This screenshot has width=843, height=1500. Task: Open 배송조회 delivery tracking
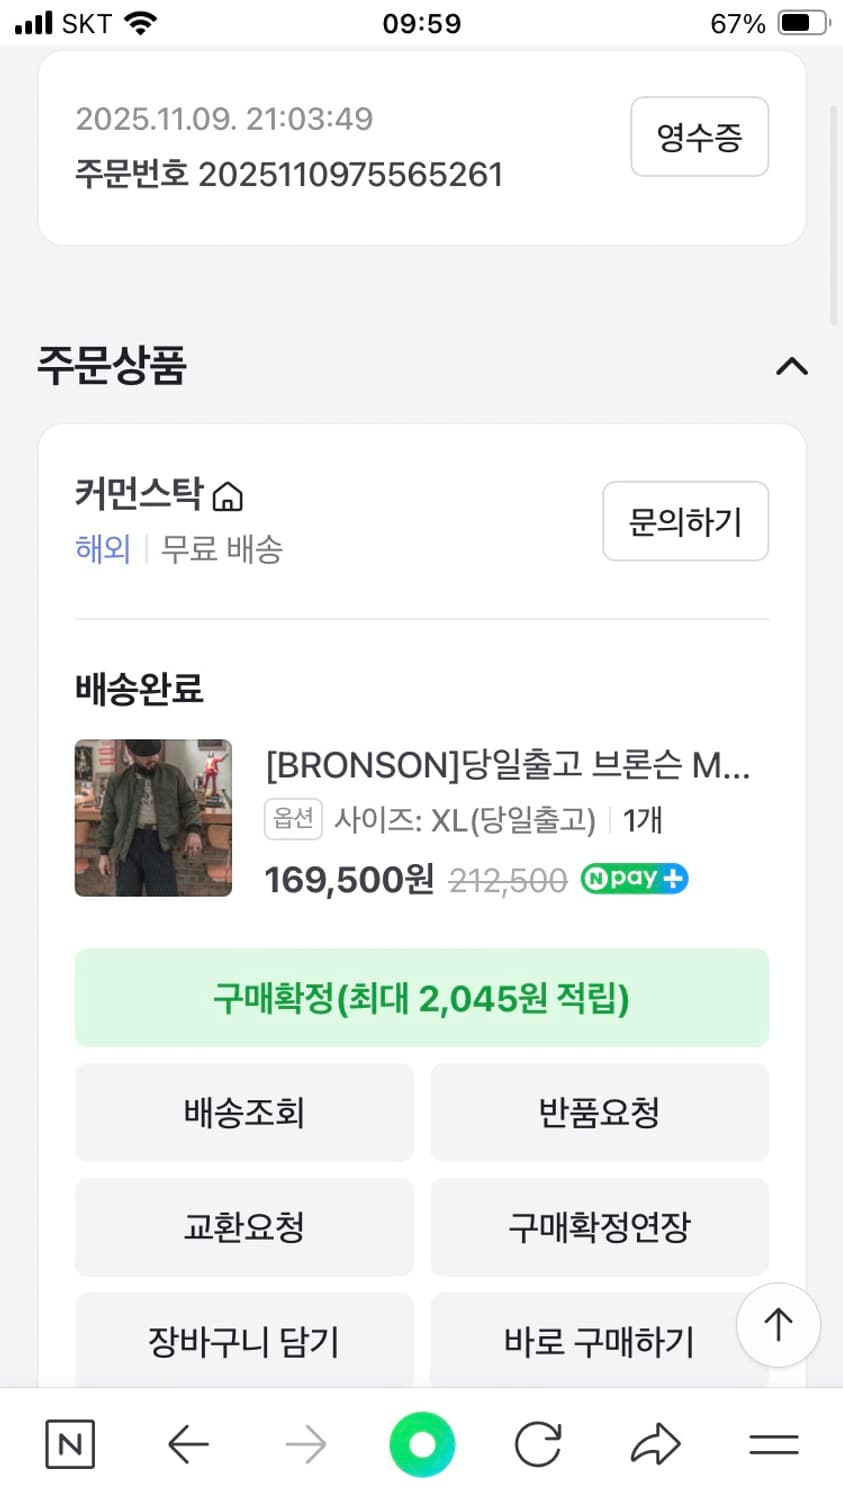pyautogui.click(x=244, y=1112)
